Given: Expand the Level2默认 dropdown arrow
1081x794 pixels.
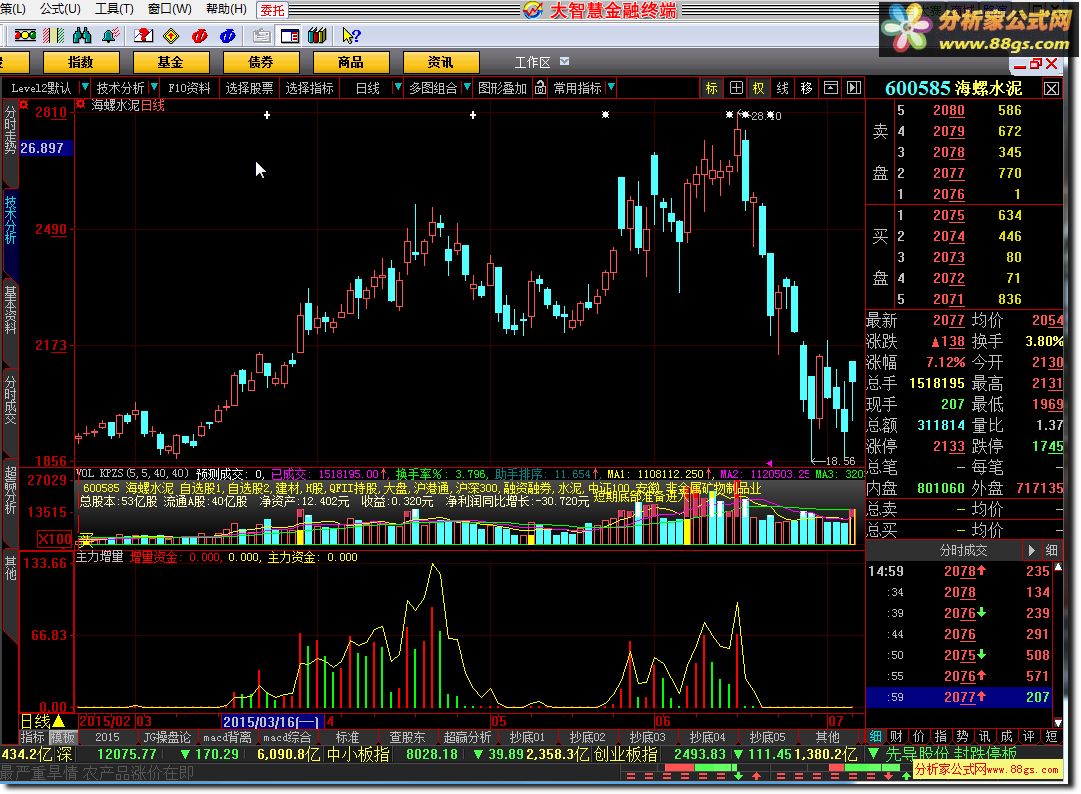Looking at the screenshot, I should click(85, 87).
